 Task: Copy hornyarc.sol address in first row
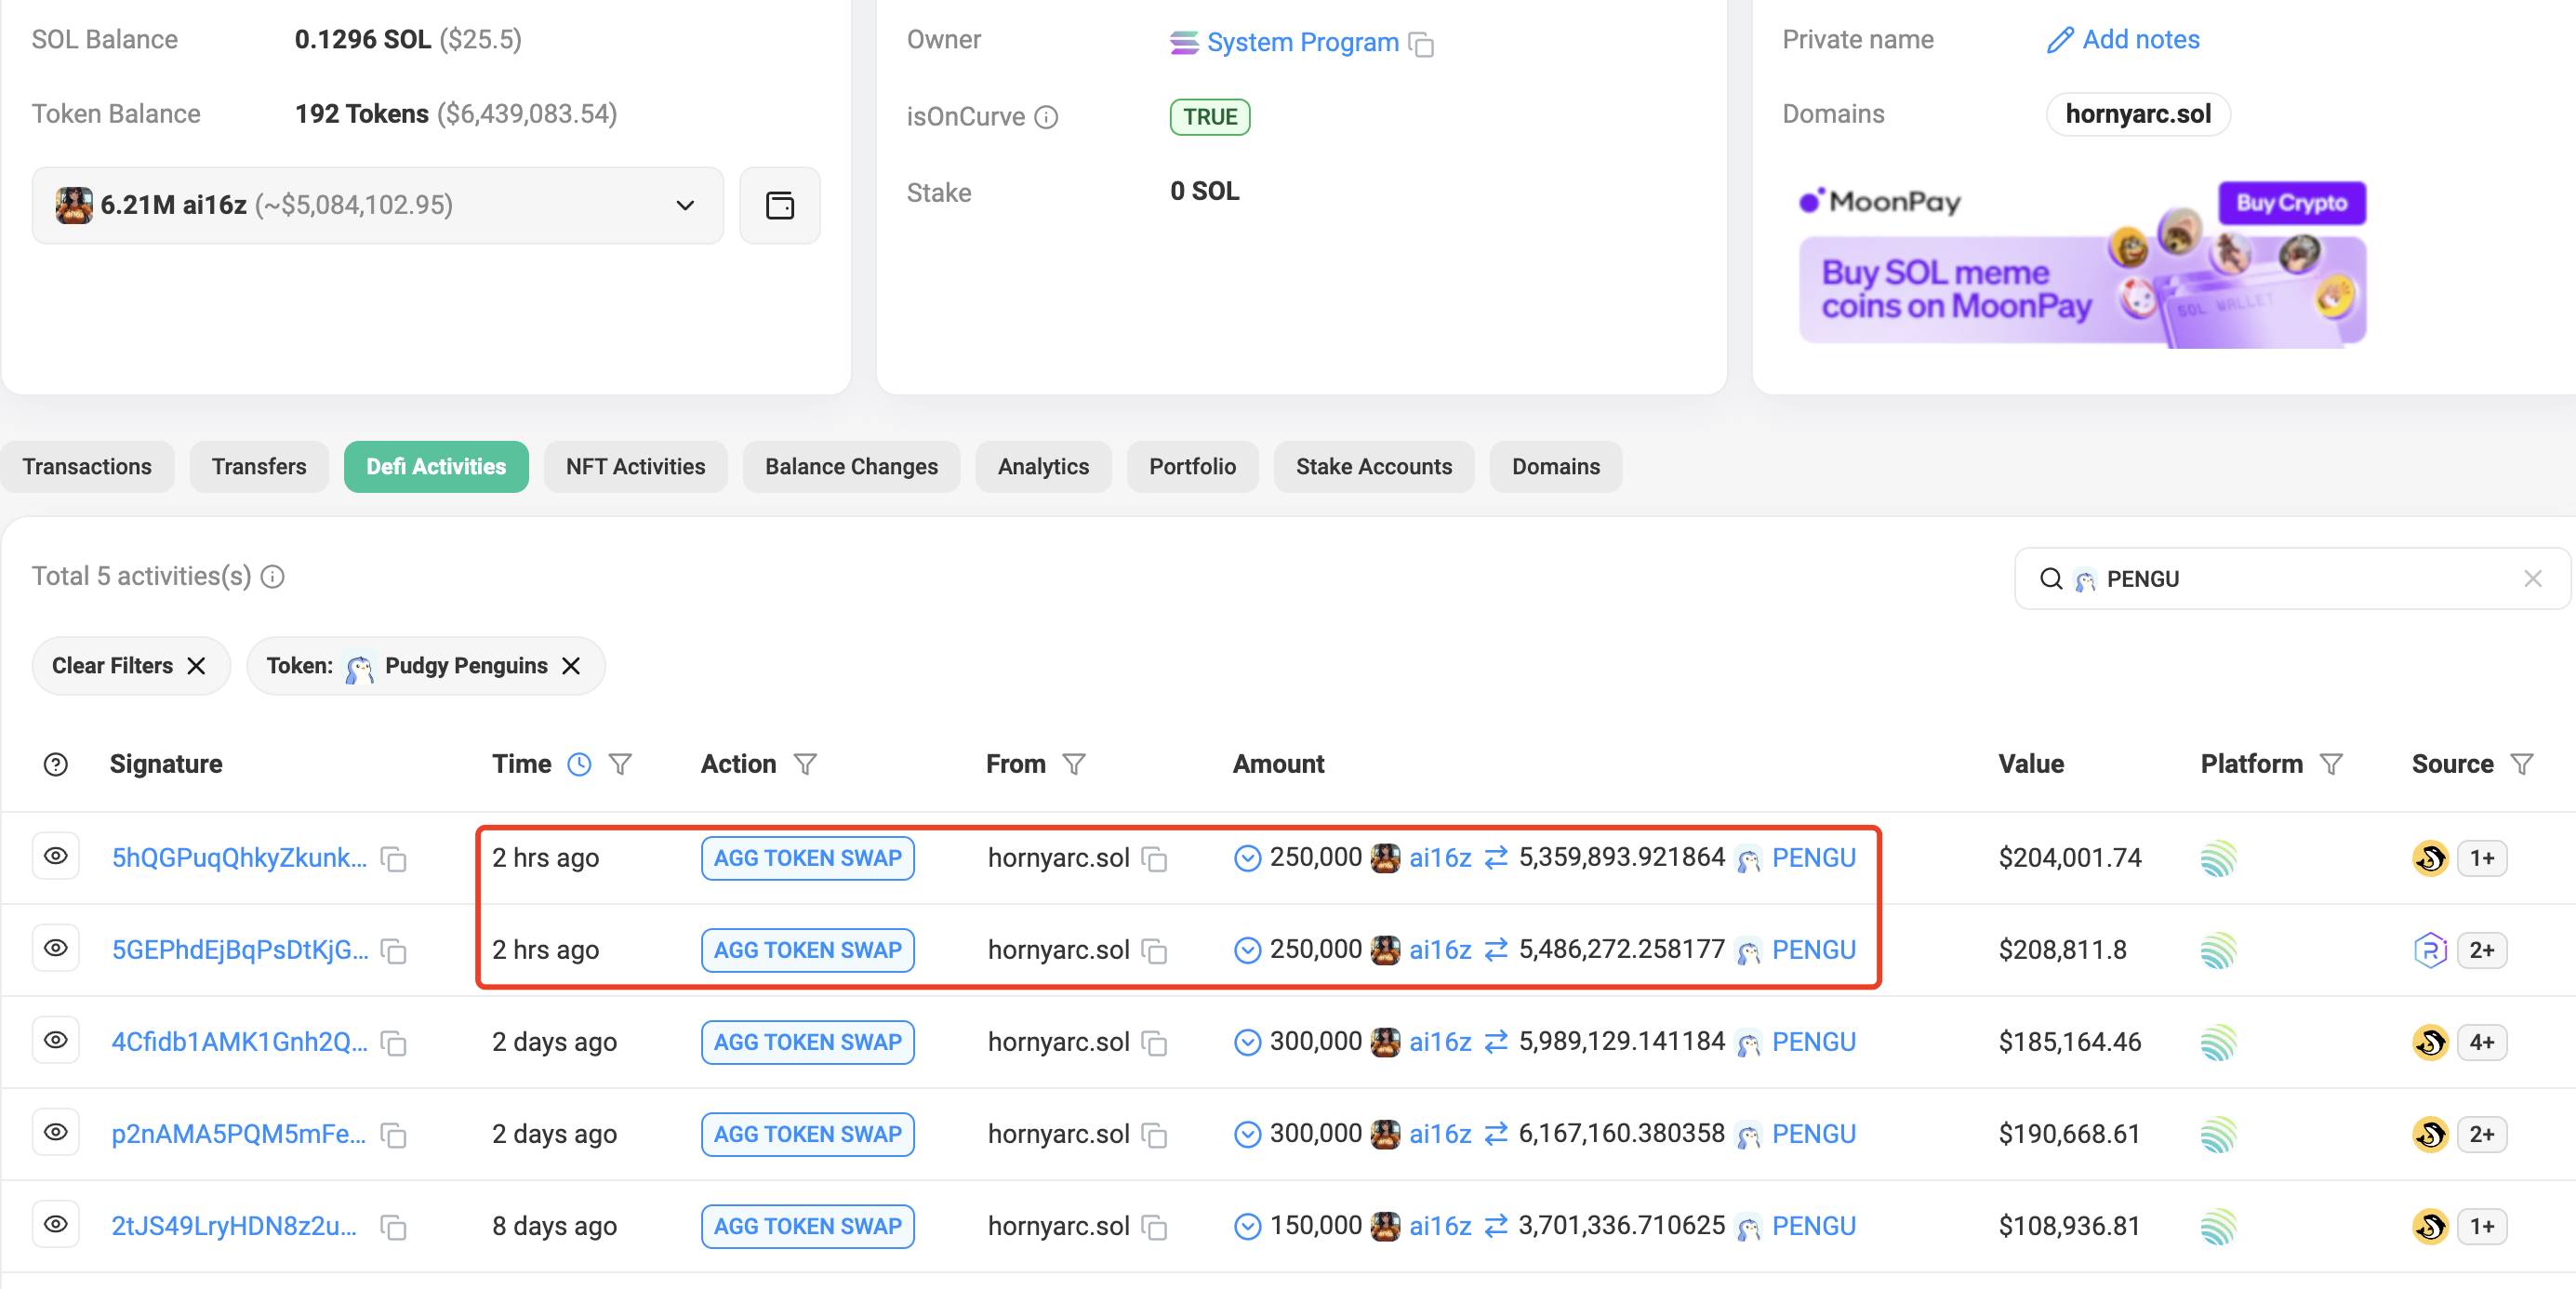(1155, 859)
